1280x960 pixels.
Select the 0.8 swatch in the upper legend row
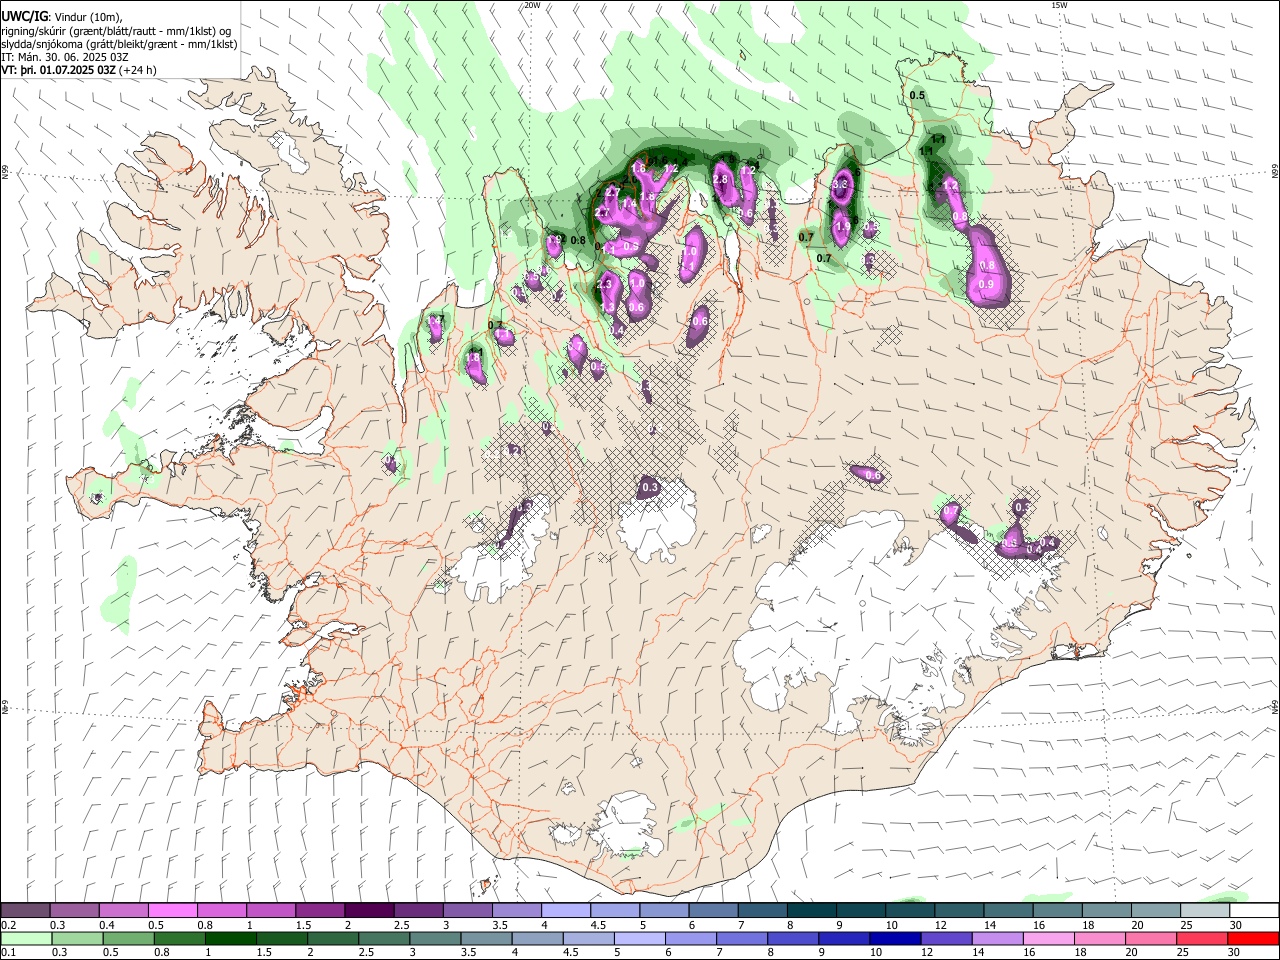click(x=222, y=911)
